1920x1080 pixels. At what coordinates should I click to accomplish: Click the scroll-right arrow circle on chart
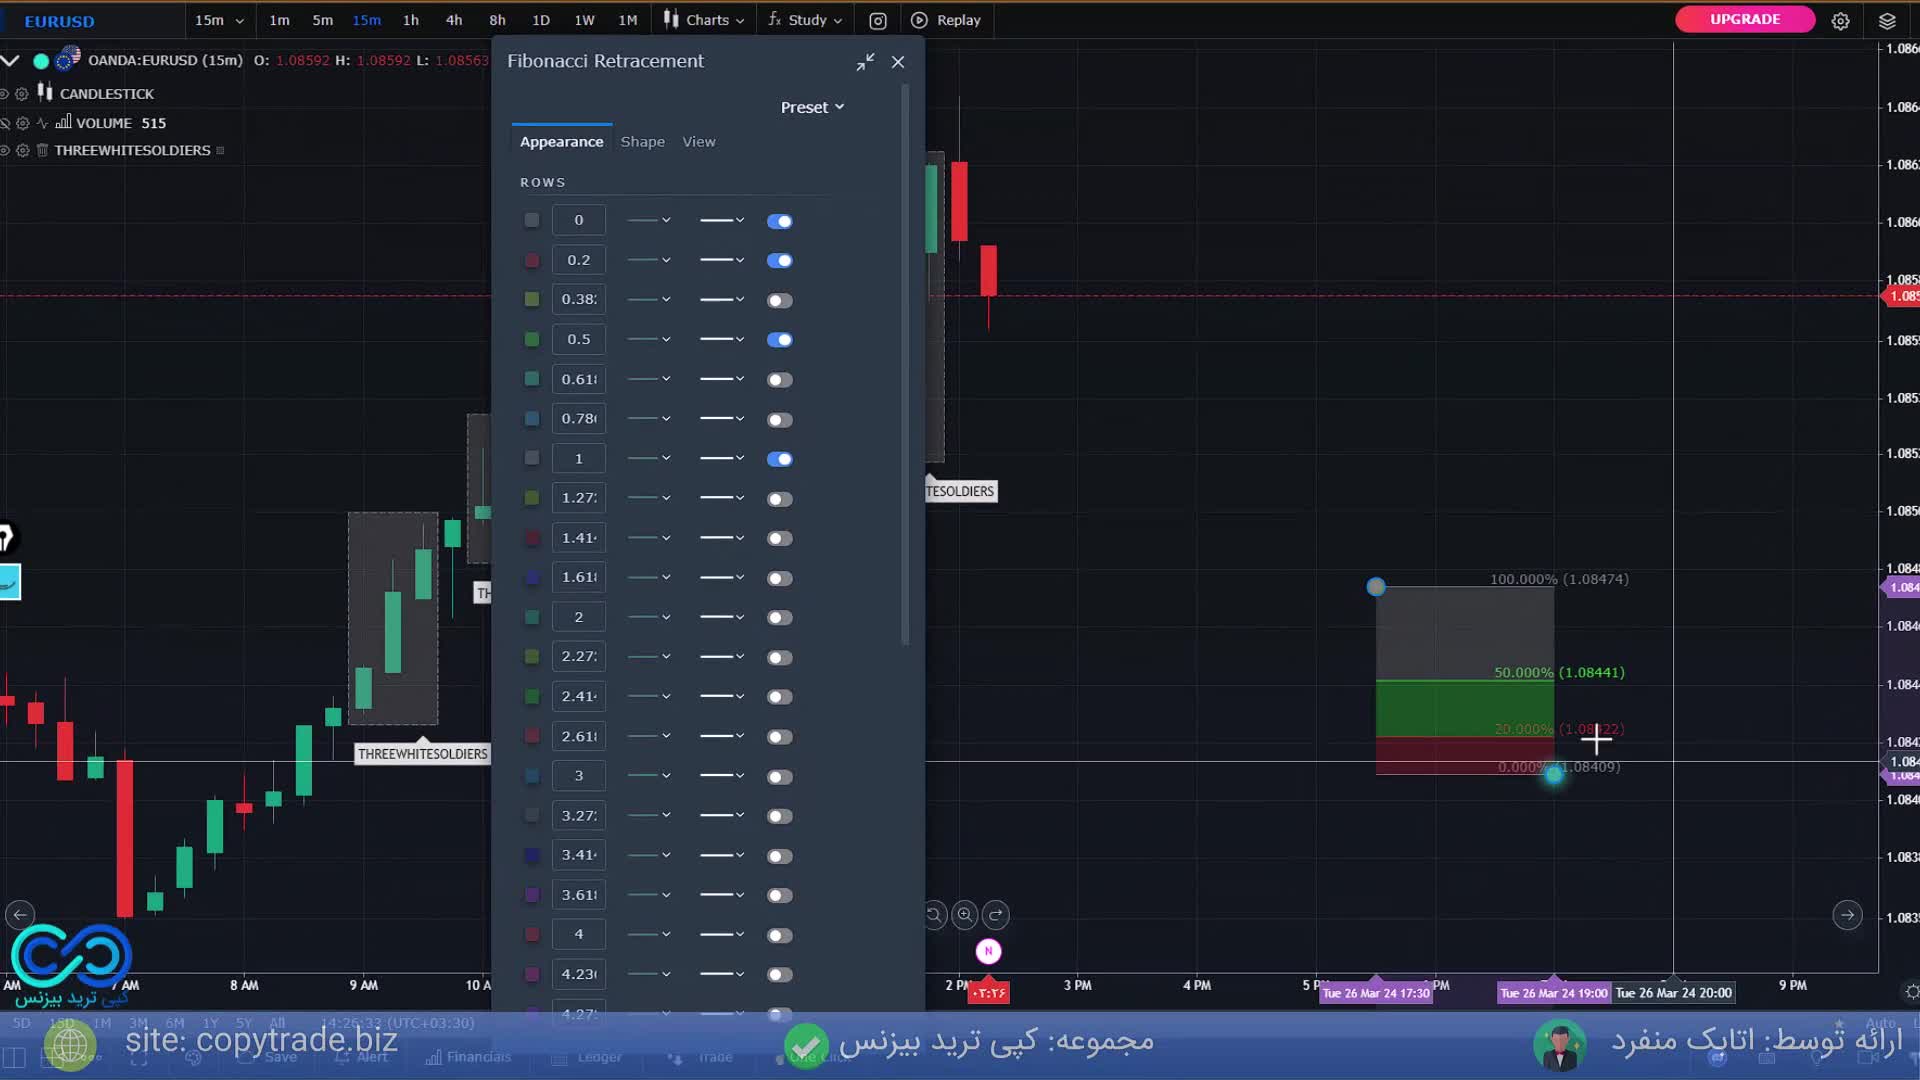click(x=1847, y=914)
